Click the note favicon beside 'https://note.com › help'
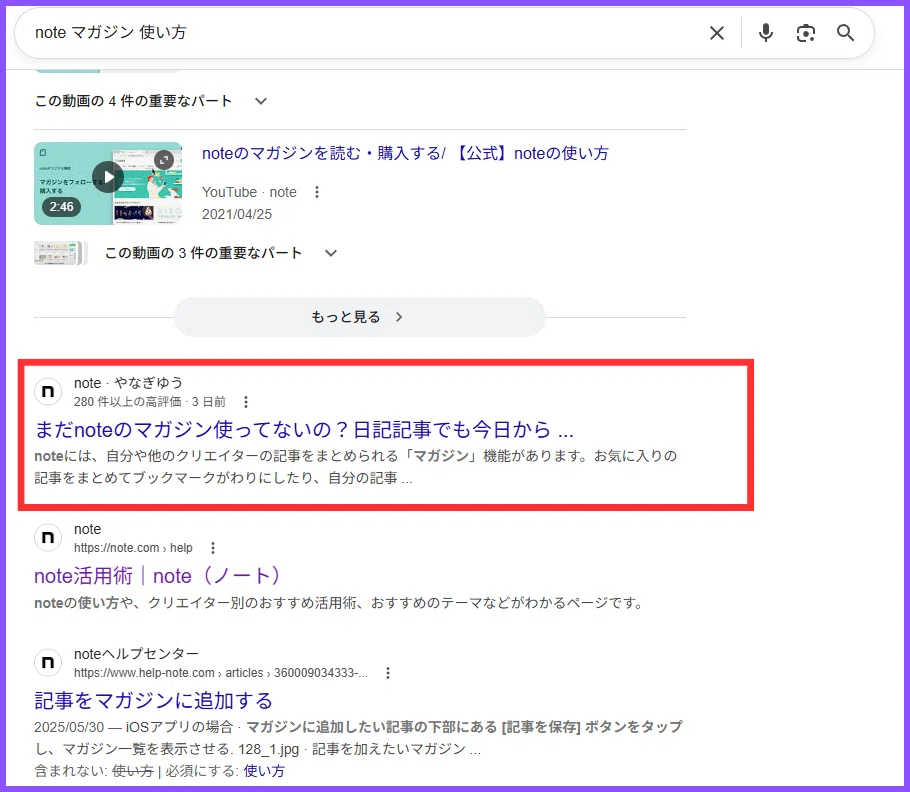 pos(48,538)
